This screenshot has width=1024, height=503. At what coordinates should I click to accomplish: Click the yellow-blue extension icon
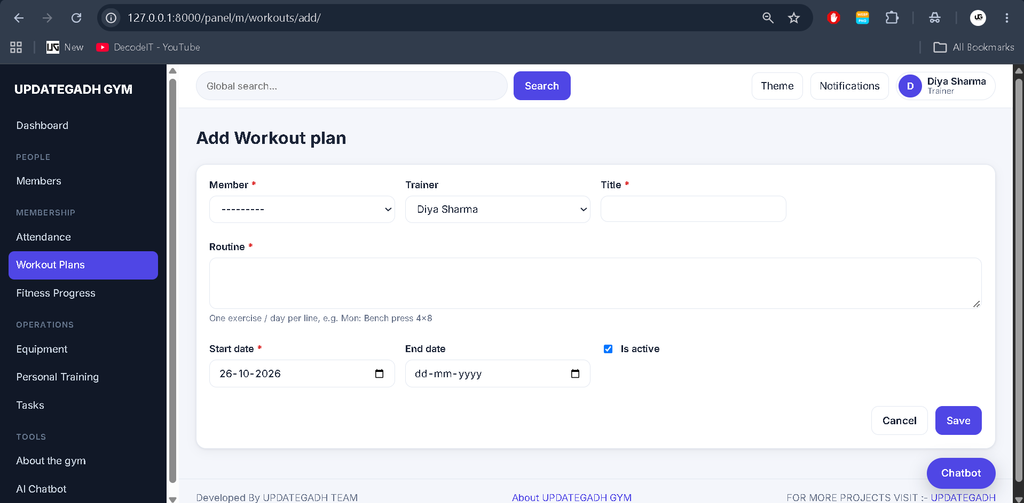coord(863,18)
